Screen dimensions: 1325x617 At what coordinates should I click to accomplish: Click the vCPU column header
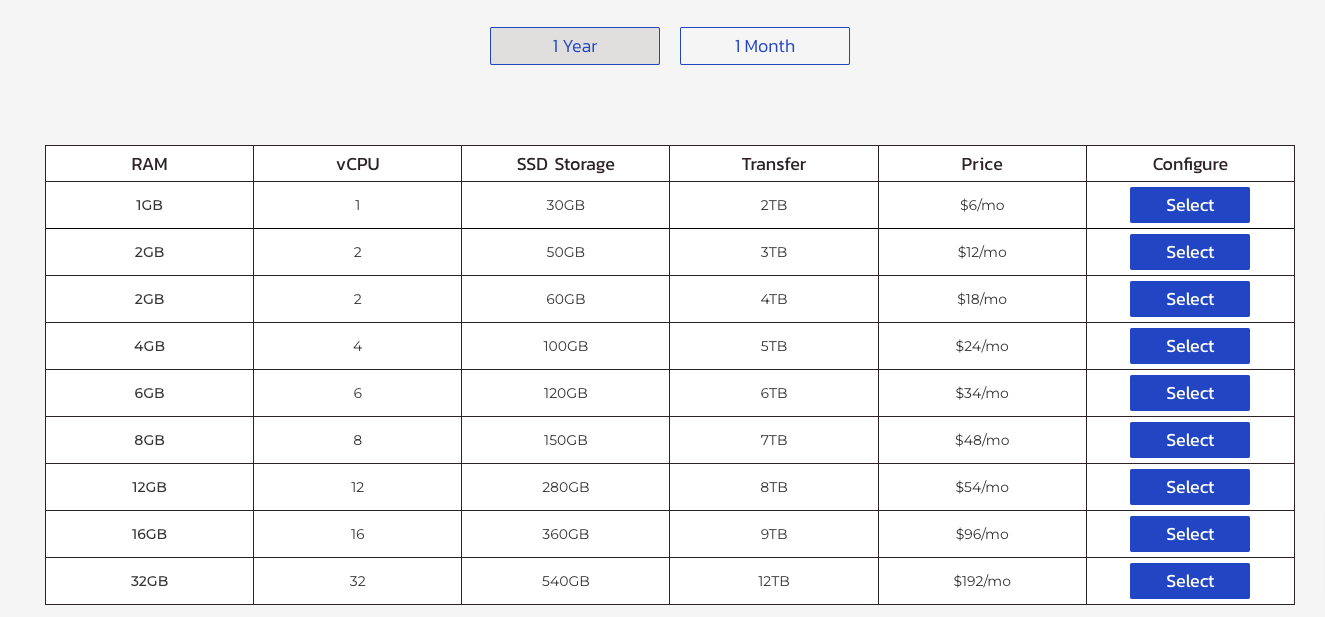click(357, 164)
